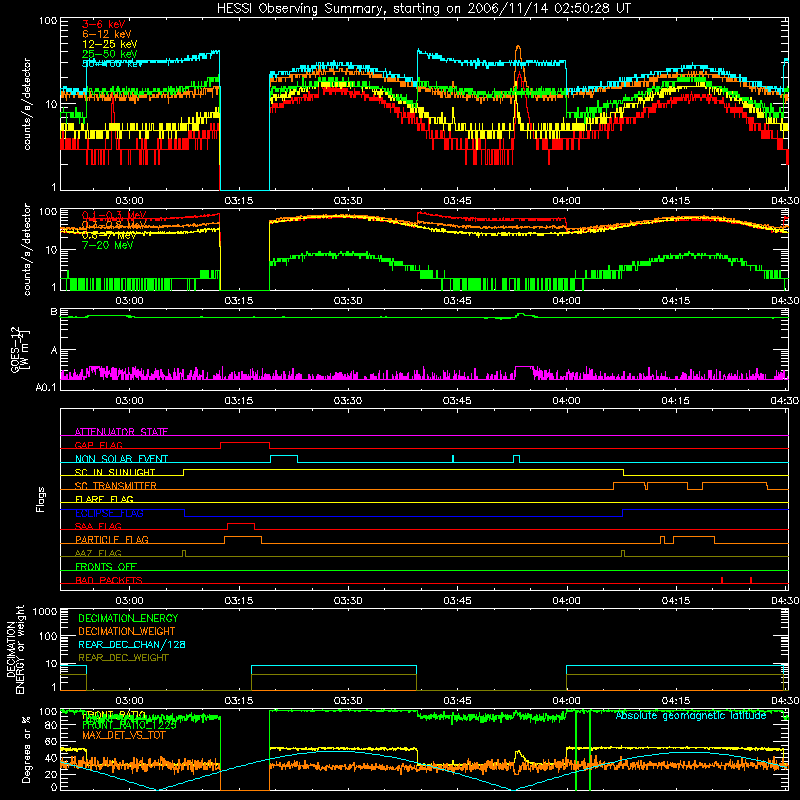Click the B level tick label on GOES panel
The image size is (800, 800).
click(54, 312)
